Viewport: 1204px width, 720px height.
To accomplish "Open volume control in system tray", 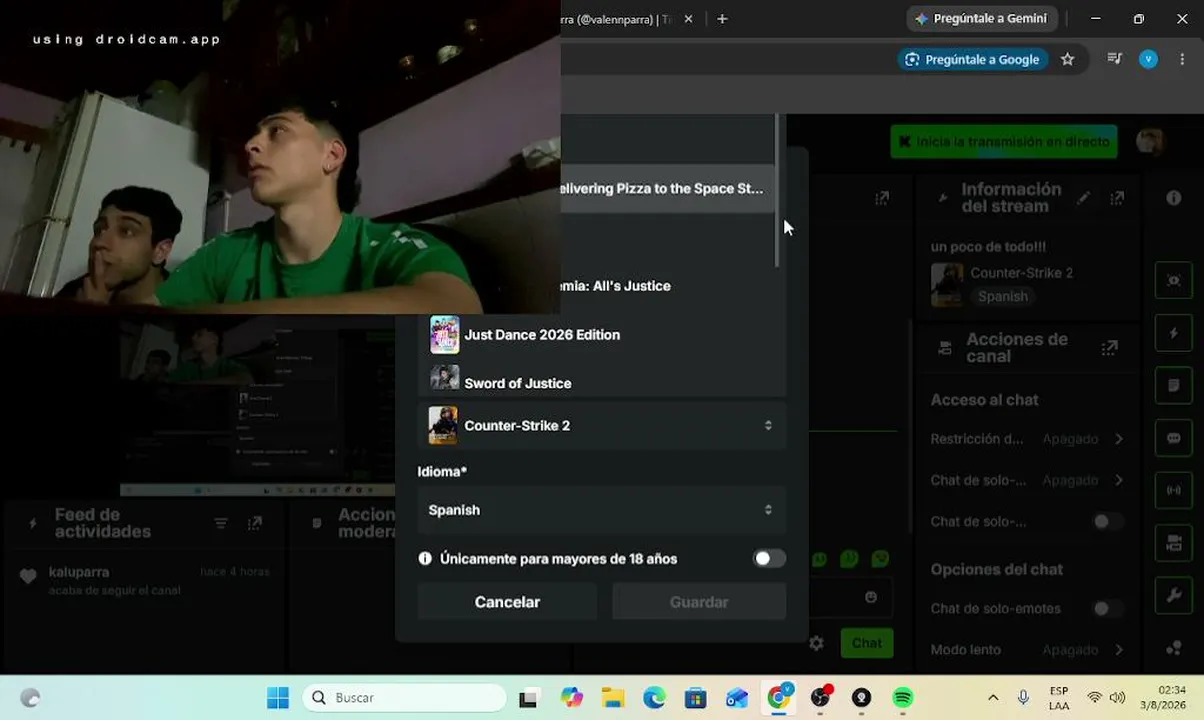I will (1117, 698).
